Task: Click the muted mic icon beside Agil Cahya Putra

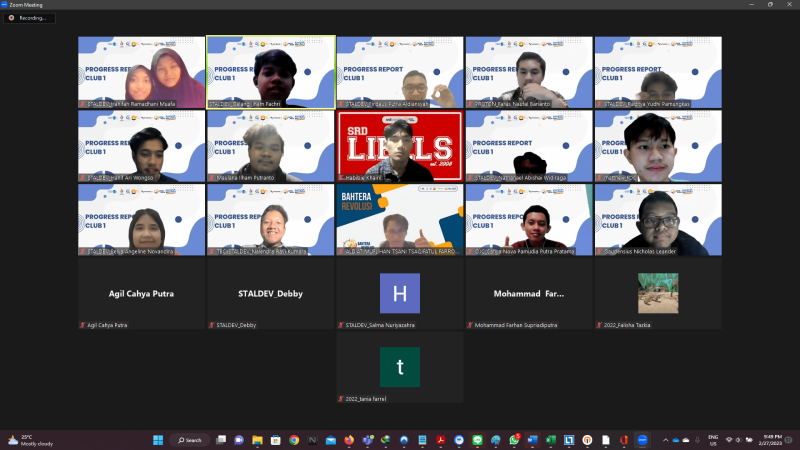Action: (x=82, y=325)
